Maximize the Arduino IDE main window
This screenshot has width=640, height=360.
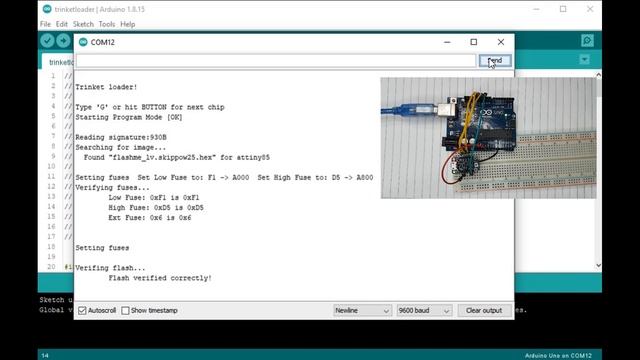(x=563, y=9)
